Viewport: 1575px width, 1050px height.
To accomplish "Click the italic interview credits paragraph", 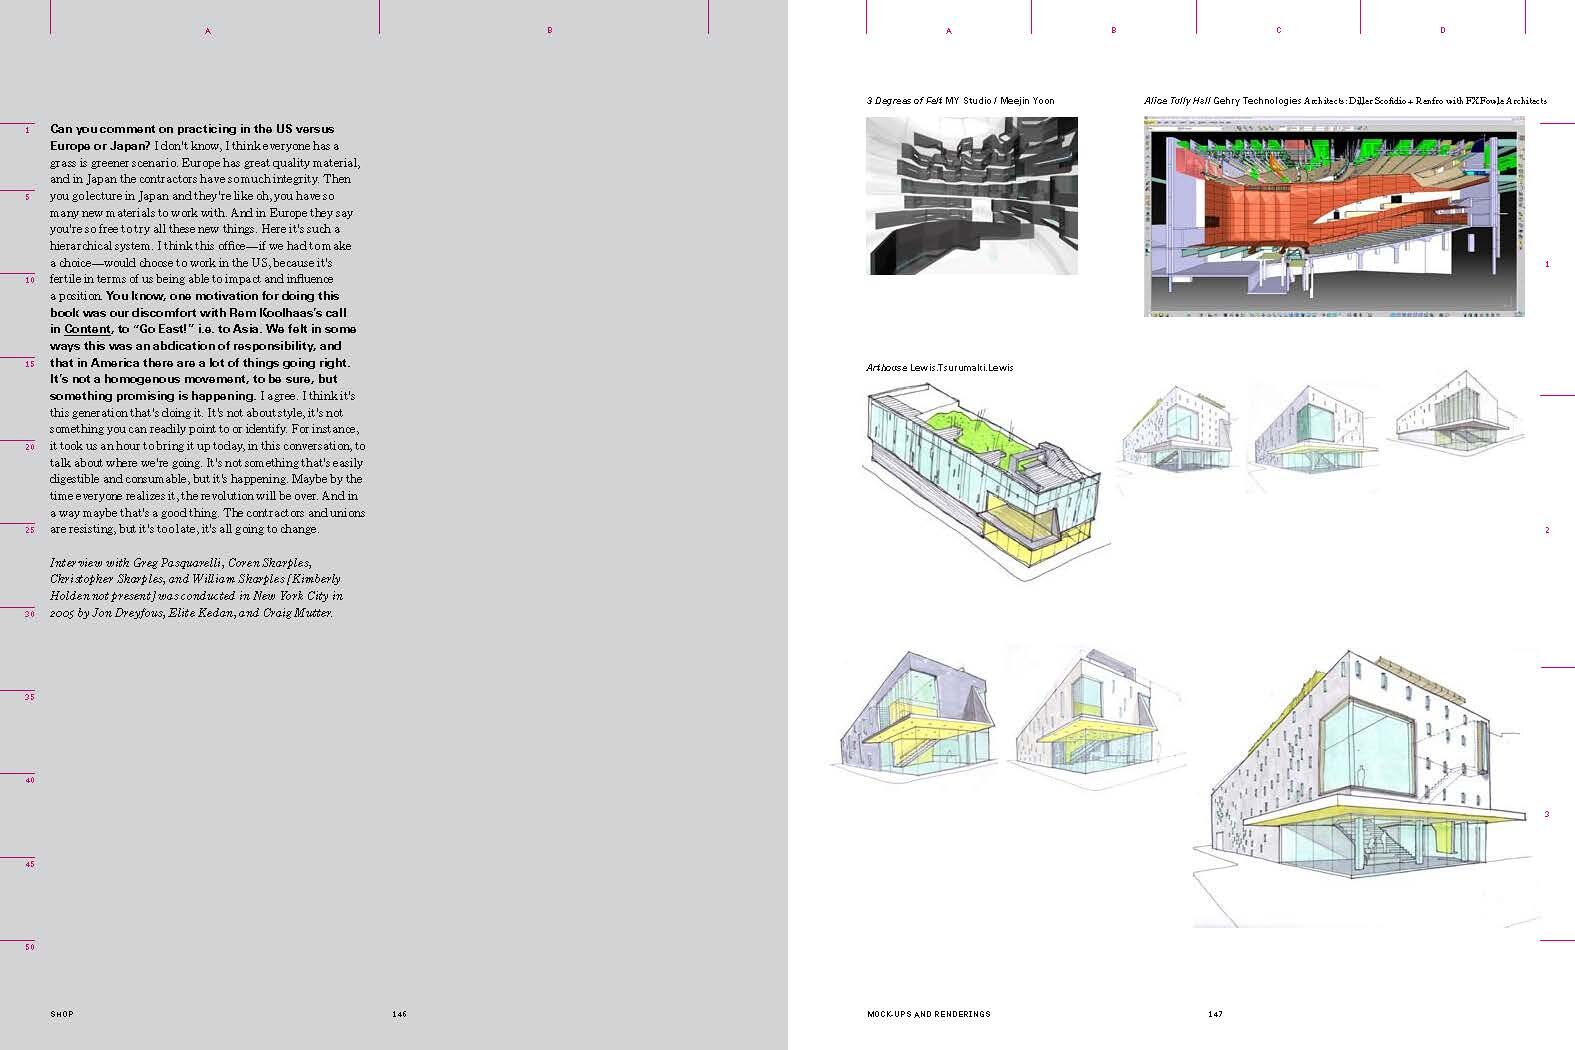I will point(196,588).
